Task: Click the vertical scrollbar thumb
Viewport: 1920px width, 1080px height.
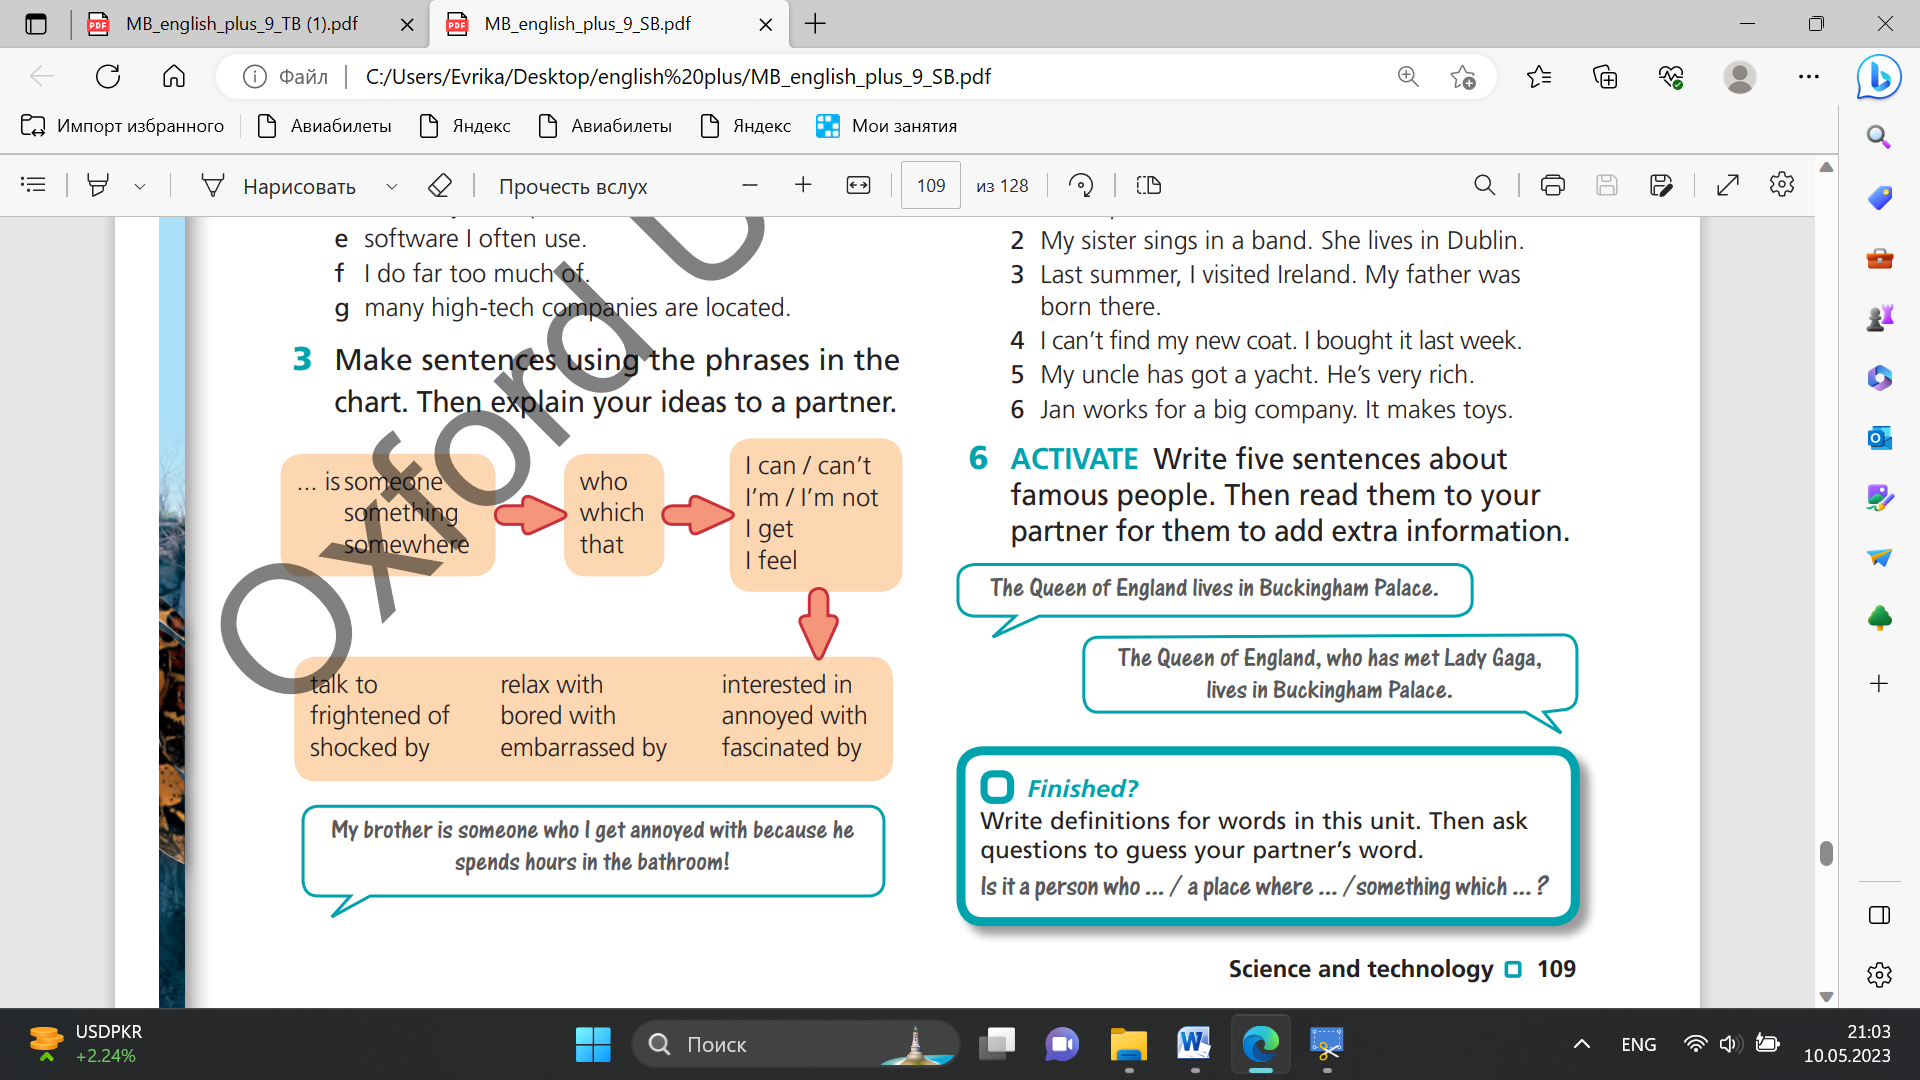Action: 1826,853
